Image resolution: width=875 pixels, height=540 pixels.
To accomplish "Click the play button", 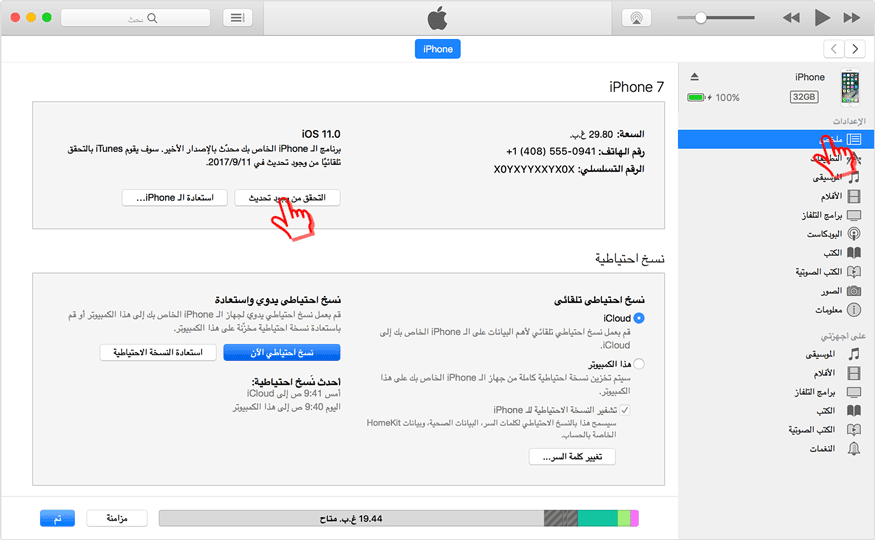I will tap(821, 18).
